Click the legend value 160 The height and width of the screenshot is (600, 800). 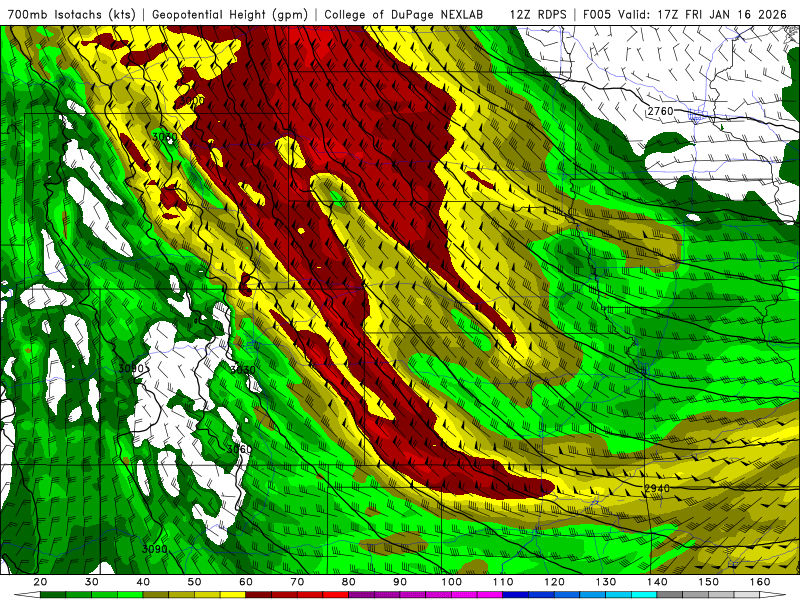pyautogui.click(x=760, y=582)
